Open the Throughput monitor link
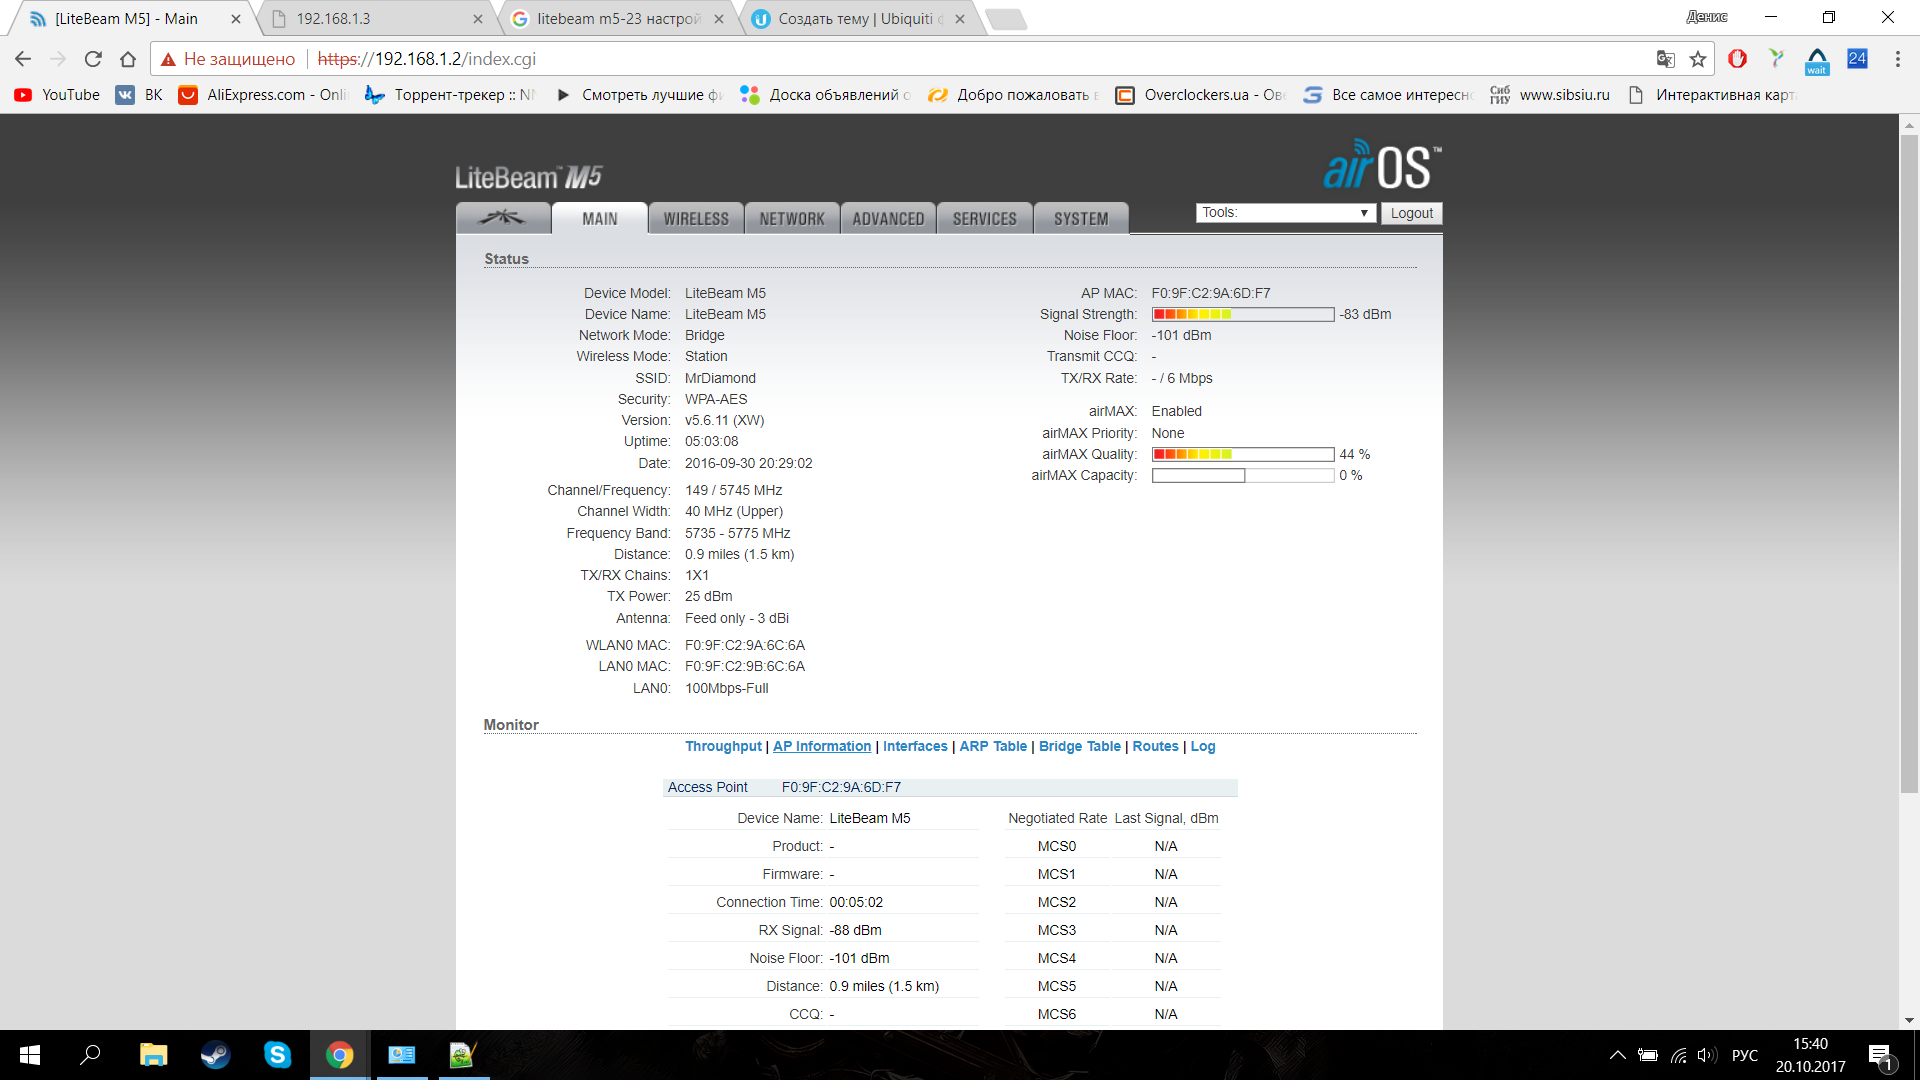 point(723,747)
